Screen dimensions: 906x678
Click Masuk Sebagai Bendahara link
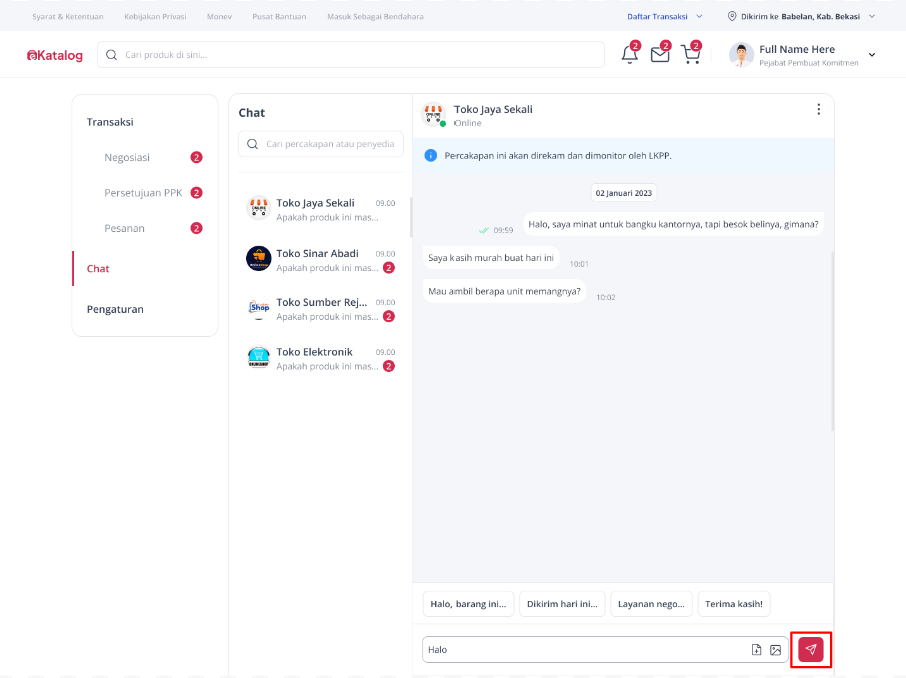pyautogui.click(x=375, y=16)
